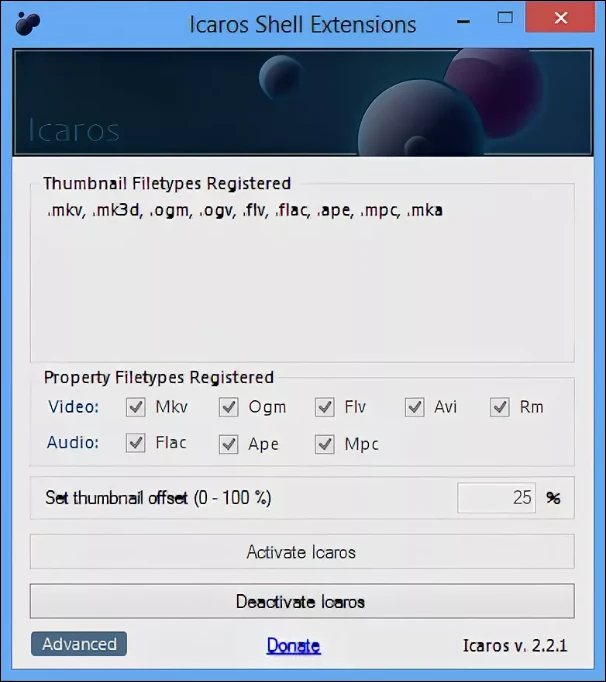This screenshot has height=682, width=606.
Task: Uncheck the Rm video checkbox
Action: pos(500,407)
